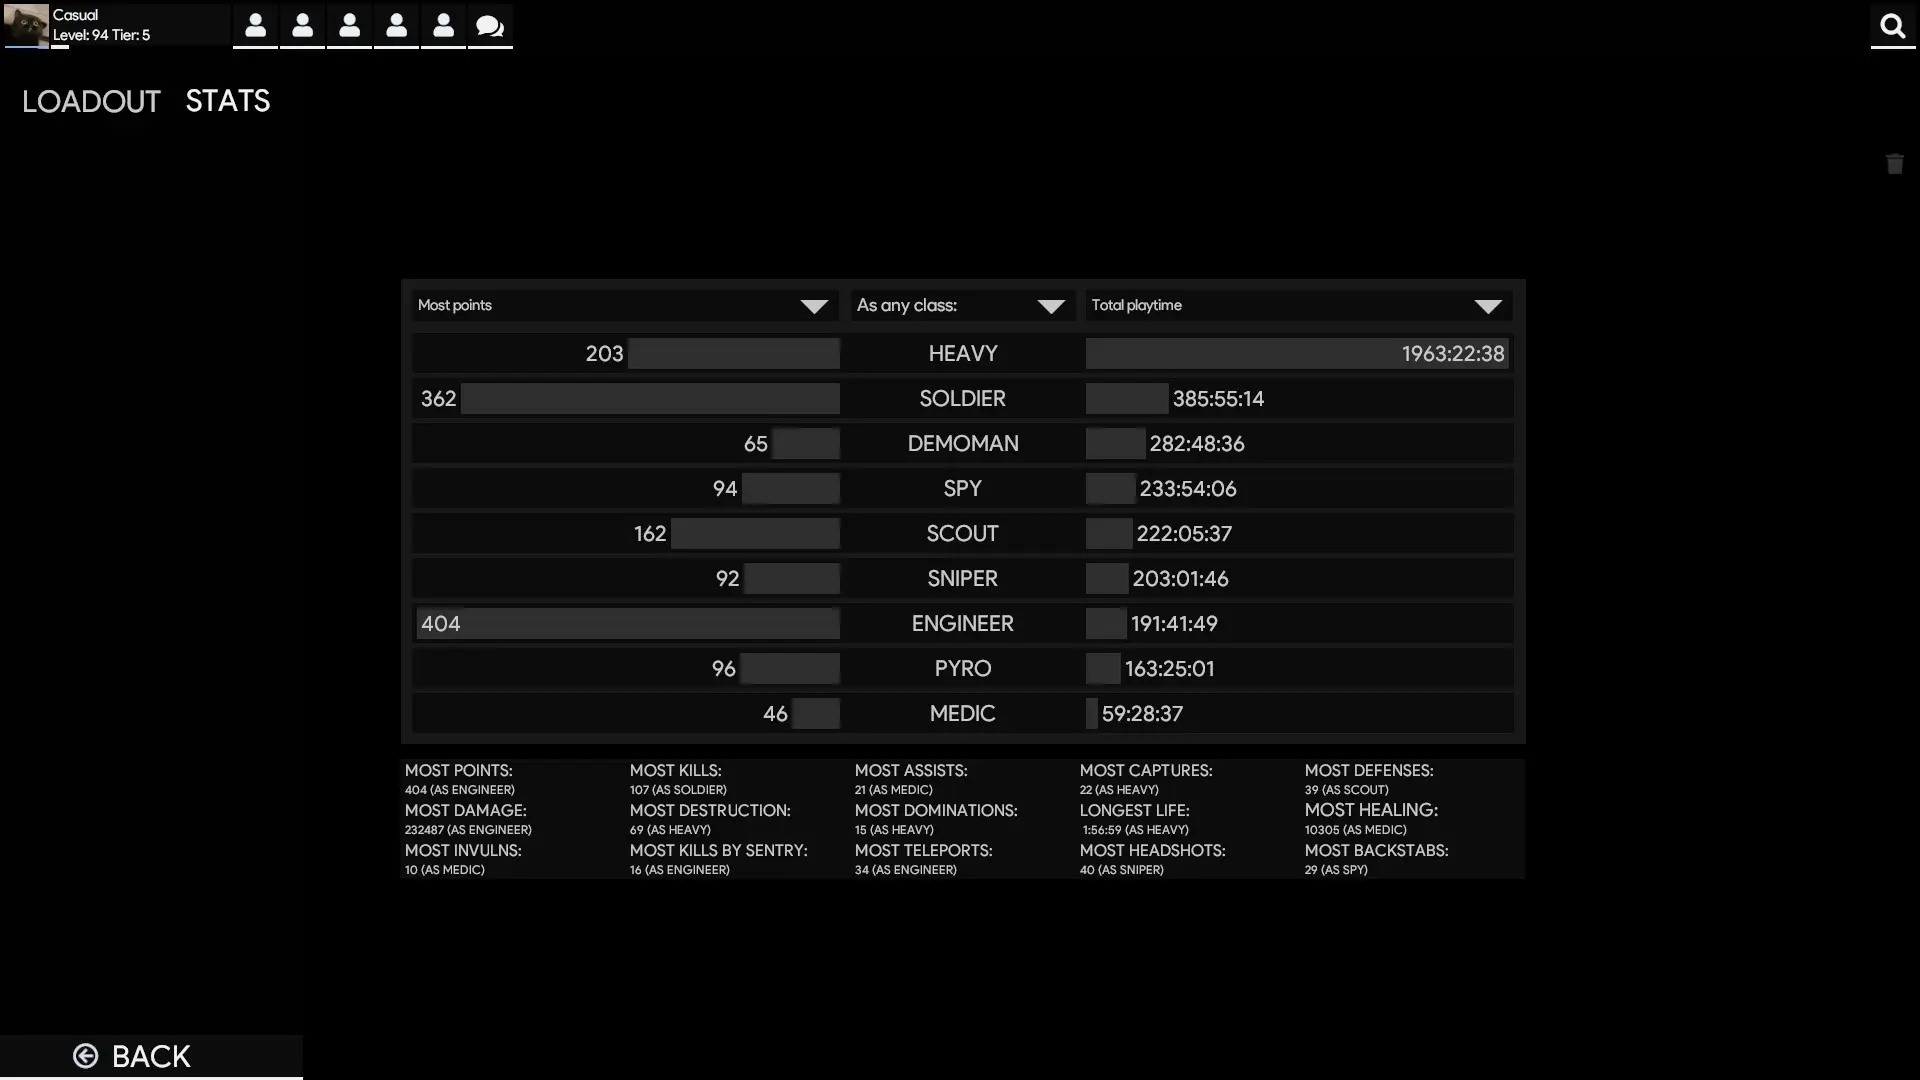
Task: Click the player avatar thumbnail
Action: pyautogui.click(x=25, y=25)
